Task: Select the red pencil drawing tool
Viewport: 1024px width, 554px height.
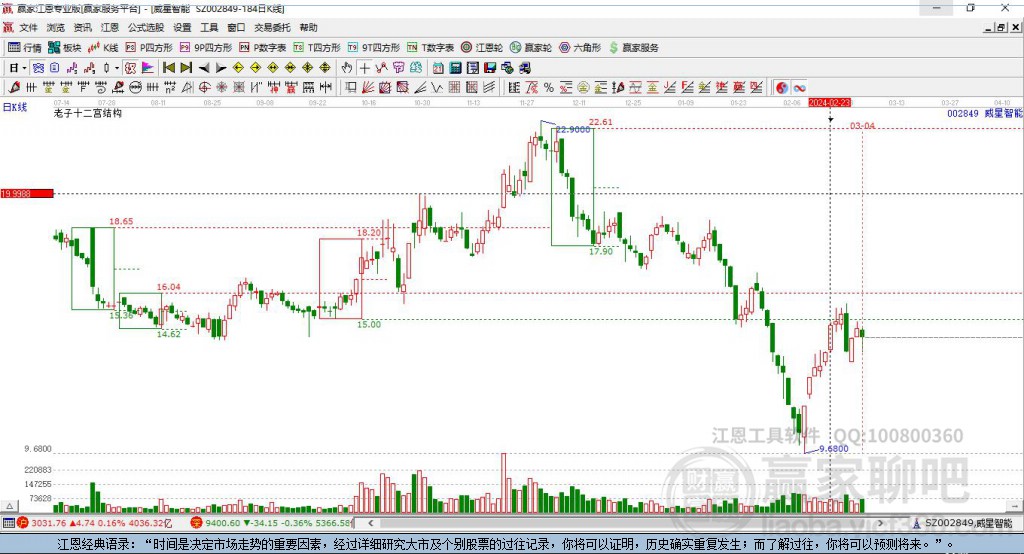Action: (14, 88)
